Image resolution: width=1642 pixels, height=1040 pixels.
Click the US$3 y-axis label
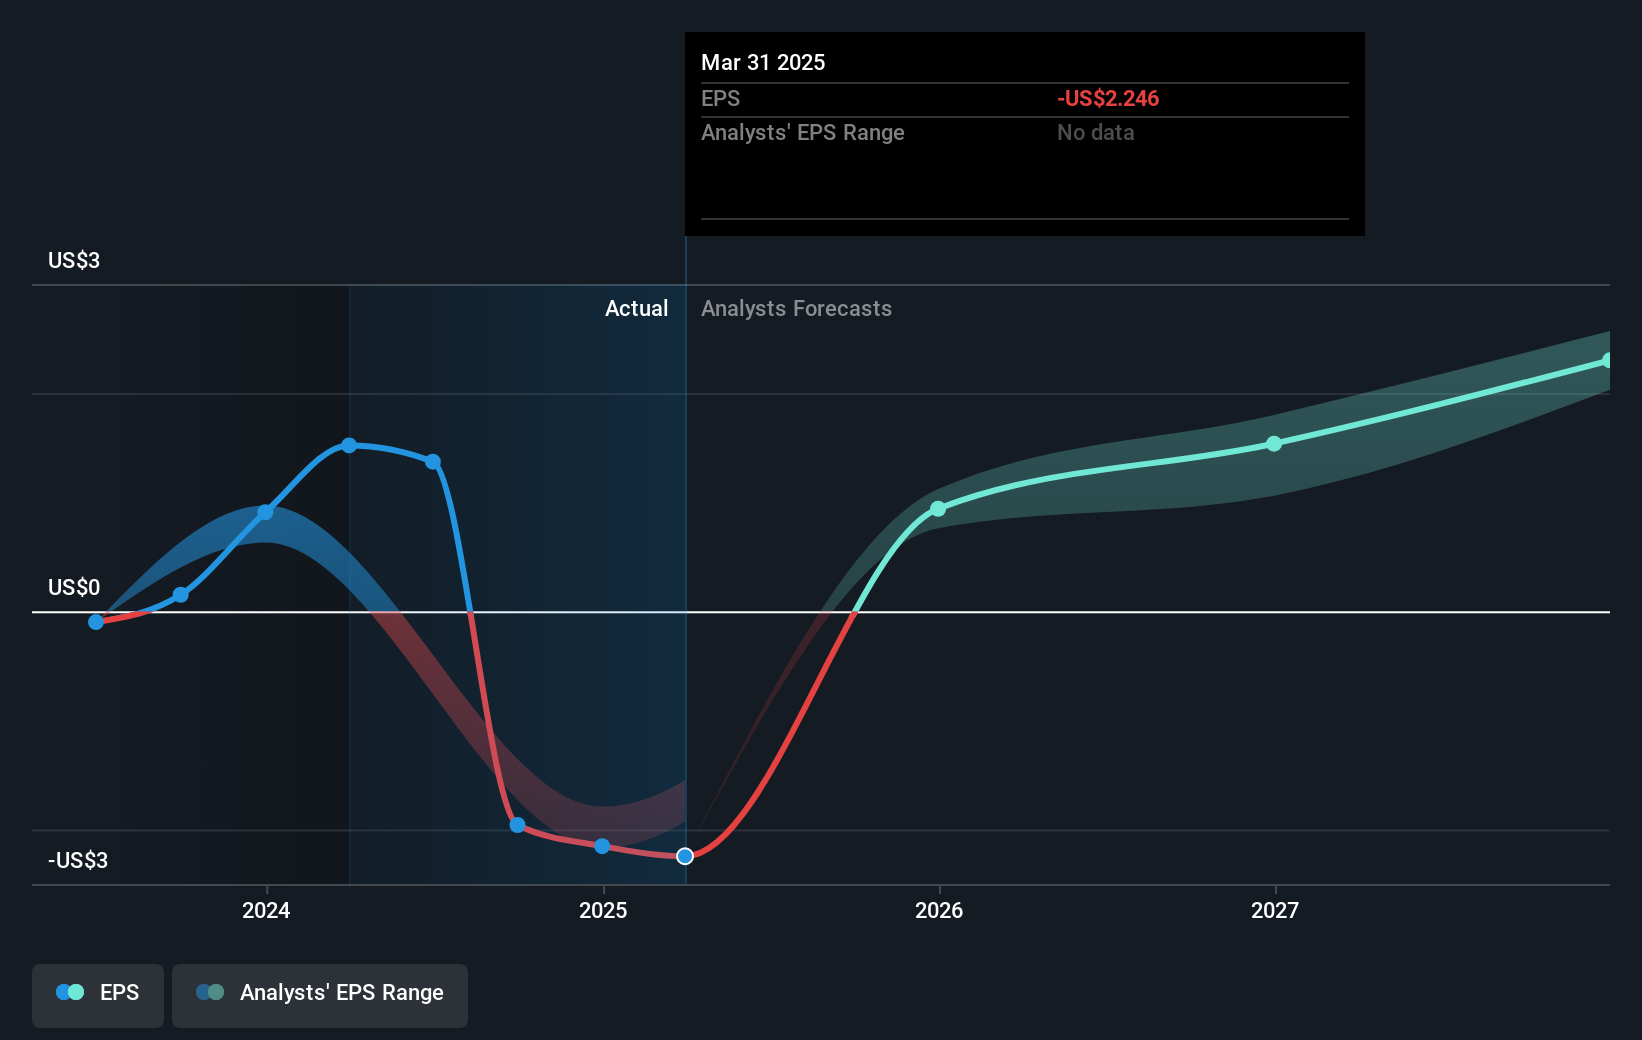pyautogui.click(x=74, y=260)
